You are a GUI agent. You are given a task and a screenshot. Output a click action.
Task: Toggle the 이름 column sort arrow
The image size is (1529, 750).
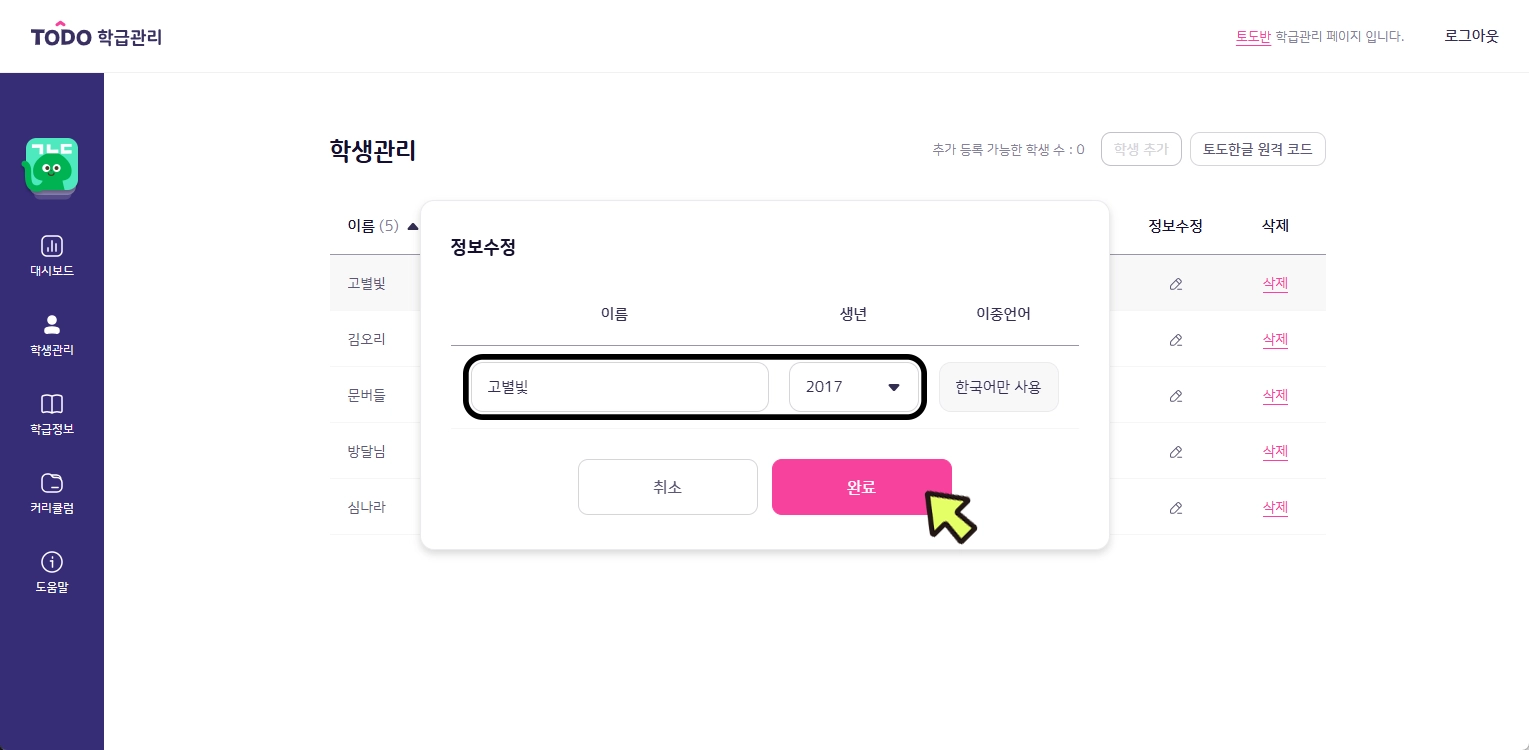pos(413,226)
